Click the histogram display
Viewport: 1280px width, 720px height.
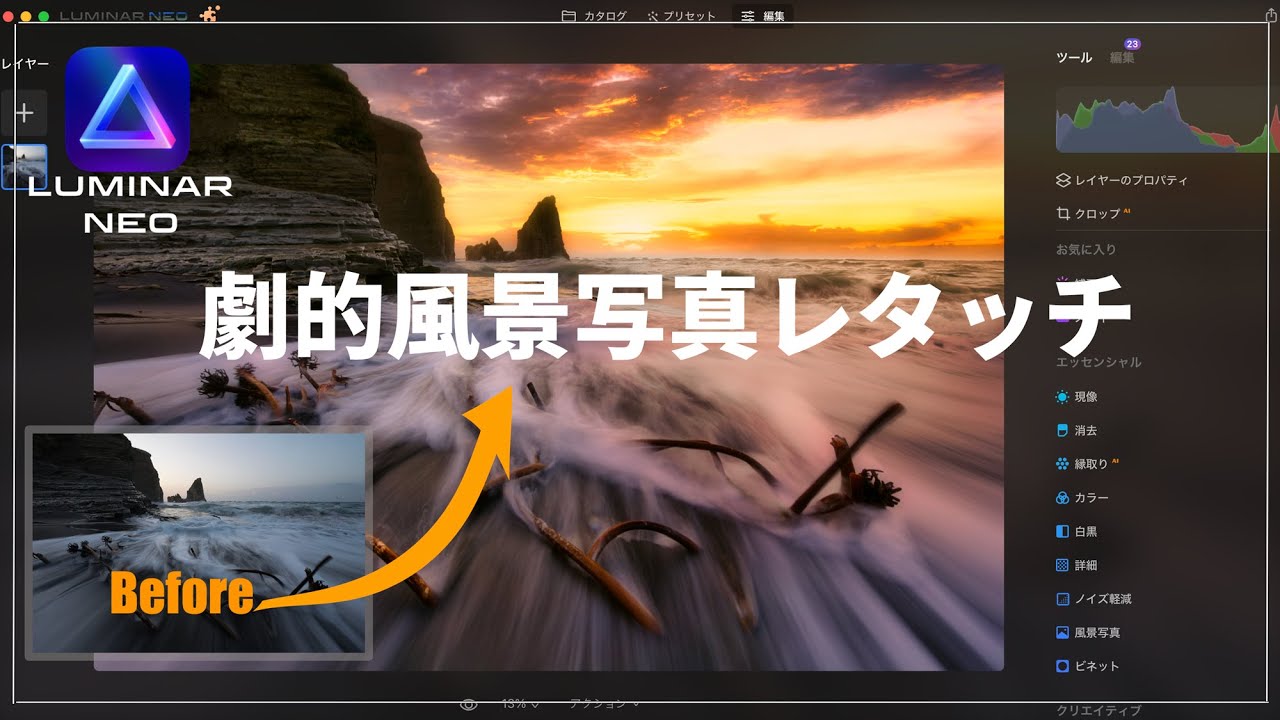(x=1166, y=119)
